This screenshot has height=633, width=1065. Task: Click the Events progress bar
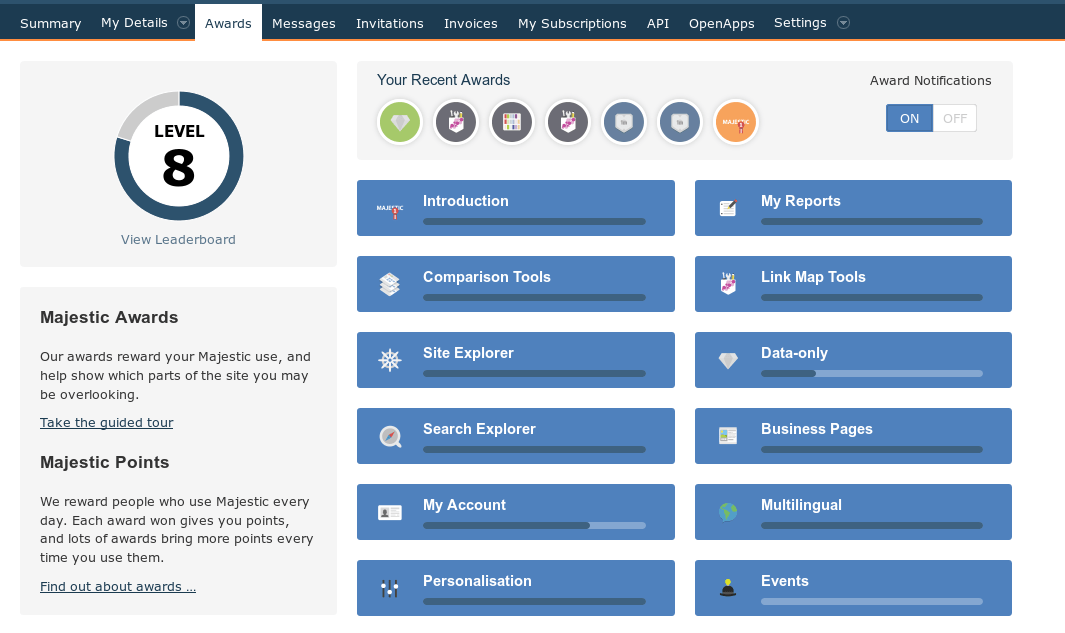tap(871, 602)
